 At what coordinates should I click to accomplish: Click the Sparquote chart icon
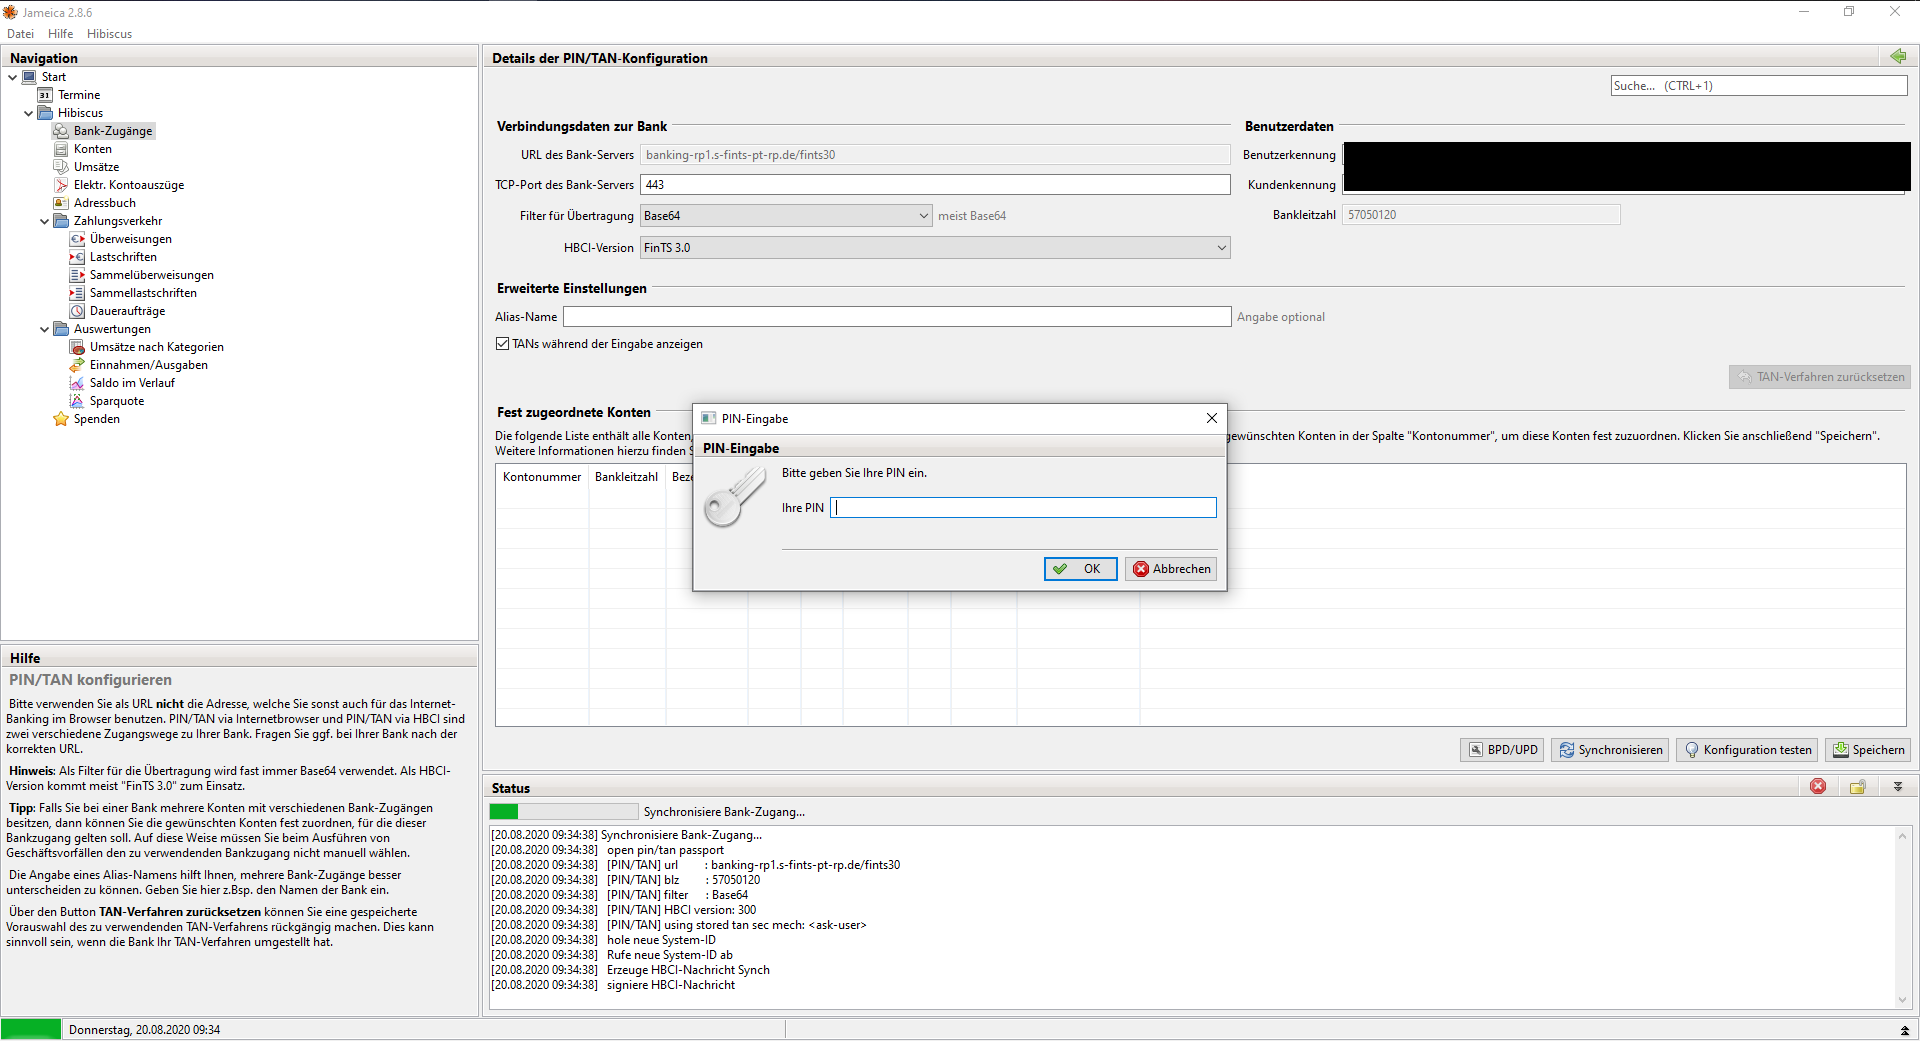pyautogui.click(x=77, y=401)
